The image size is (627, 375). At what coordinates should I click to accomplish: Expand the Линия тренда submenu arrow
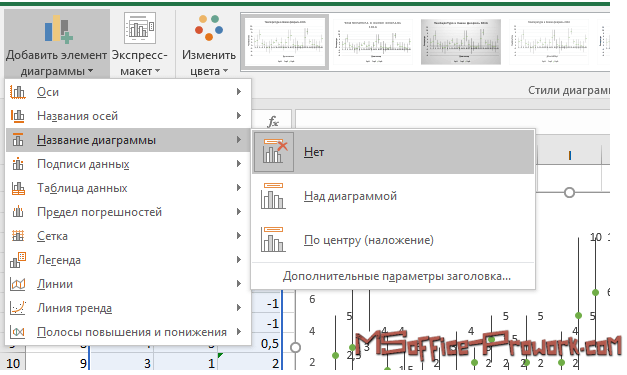(x=239, y=308)
